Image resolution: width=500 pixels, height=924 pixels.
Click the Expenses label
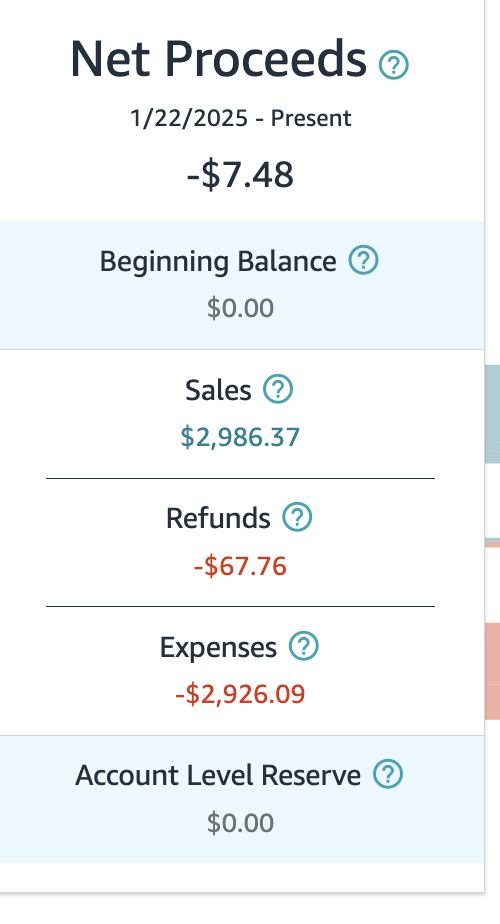click(x=218, y=648)
